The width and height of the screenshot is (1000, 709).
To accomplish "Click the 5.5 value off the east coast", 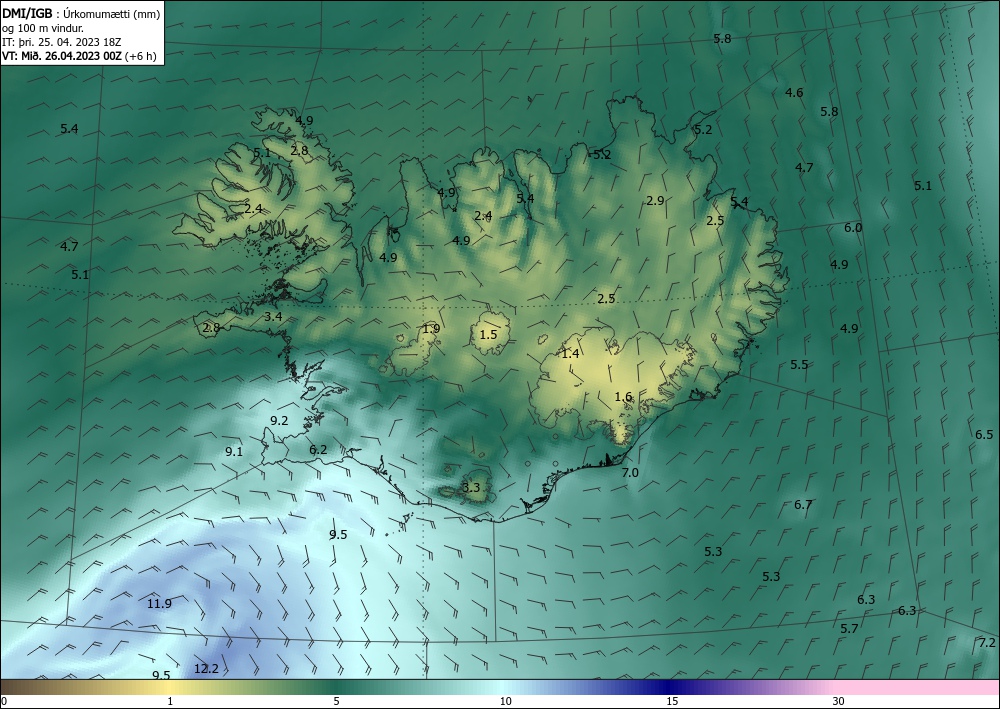I will (799, 365).
